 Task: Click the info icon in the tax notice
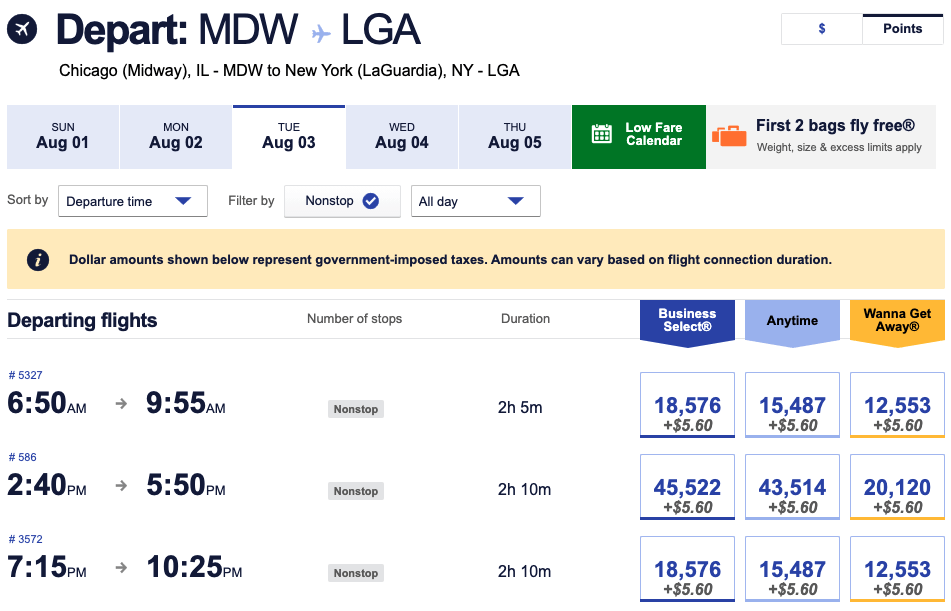(38, 260)
